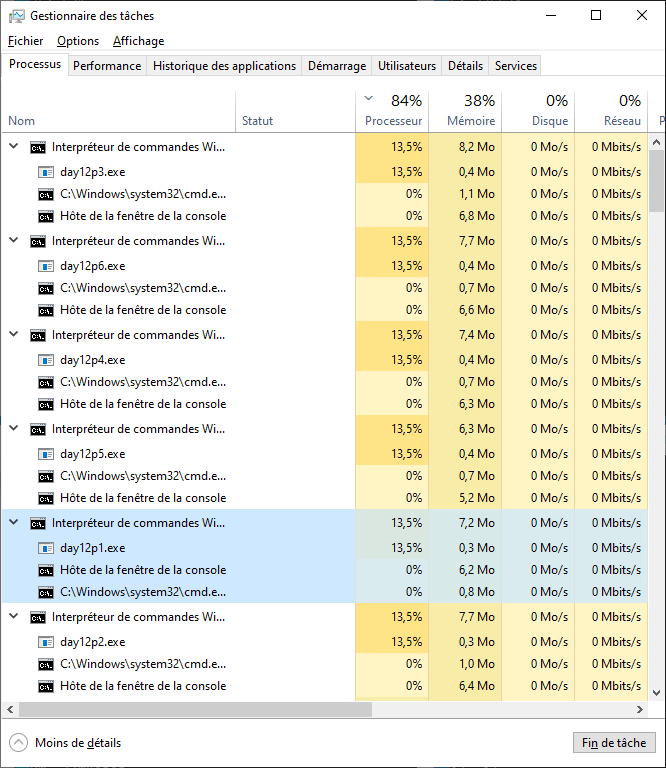
Task: Click console host icon under day12p5.exe
Action: 46,498
